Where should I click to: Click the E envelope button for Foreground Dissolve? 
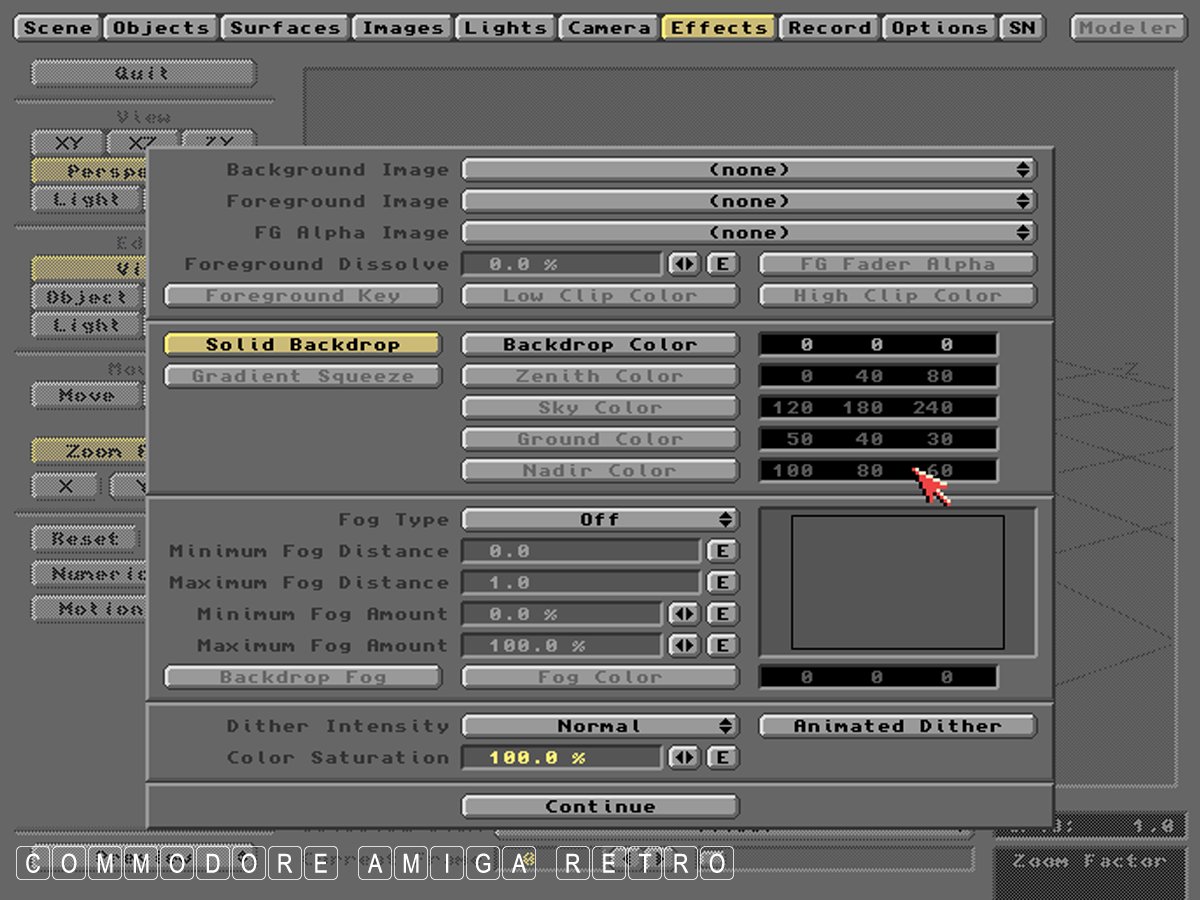(x=722, y=265)
